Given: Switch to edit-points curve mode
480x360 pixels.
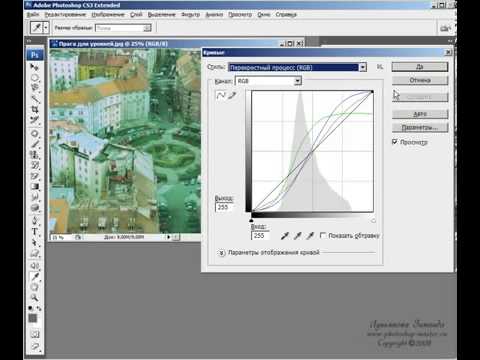Looking at the screenshot, I should [221, 96].
